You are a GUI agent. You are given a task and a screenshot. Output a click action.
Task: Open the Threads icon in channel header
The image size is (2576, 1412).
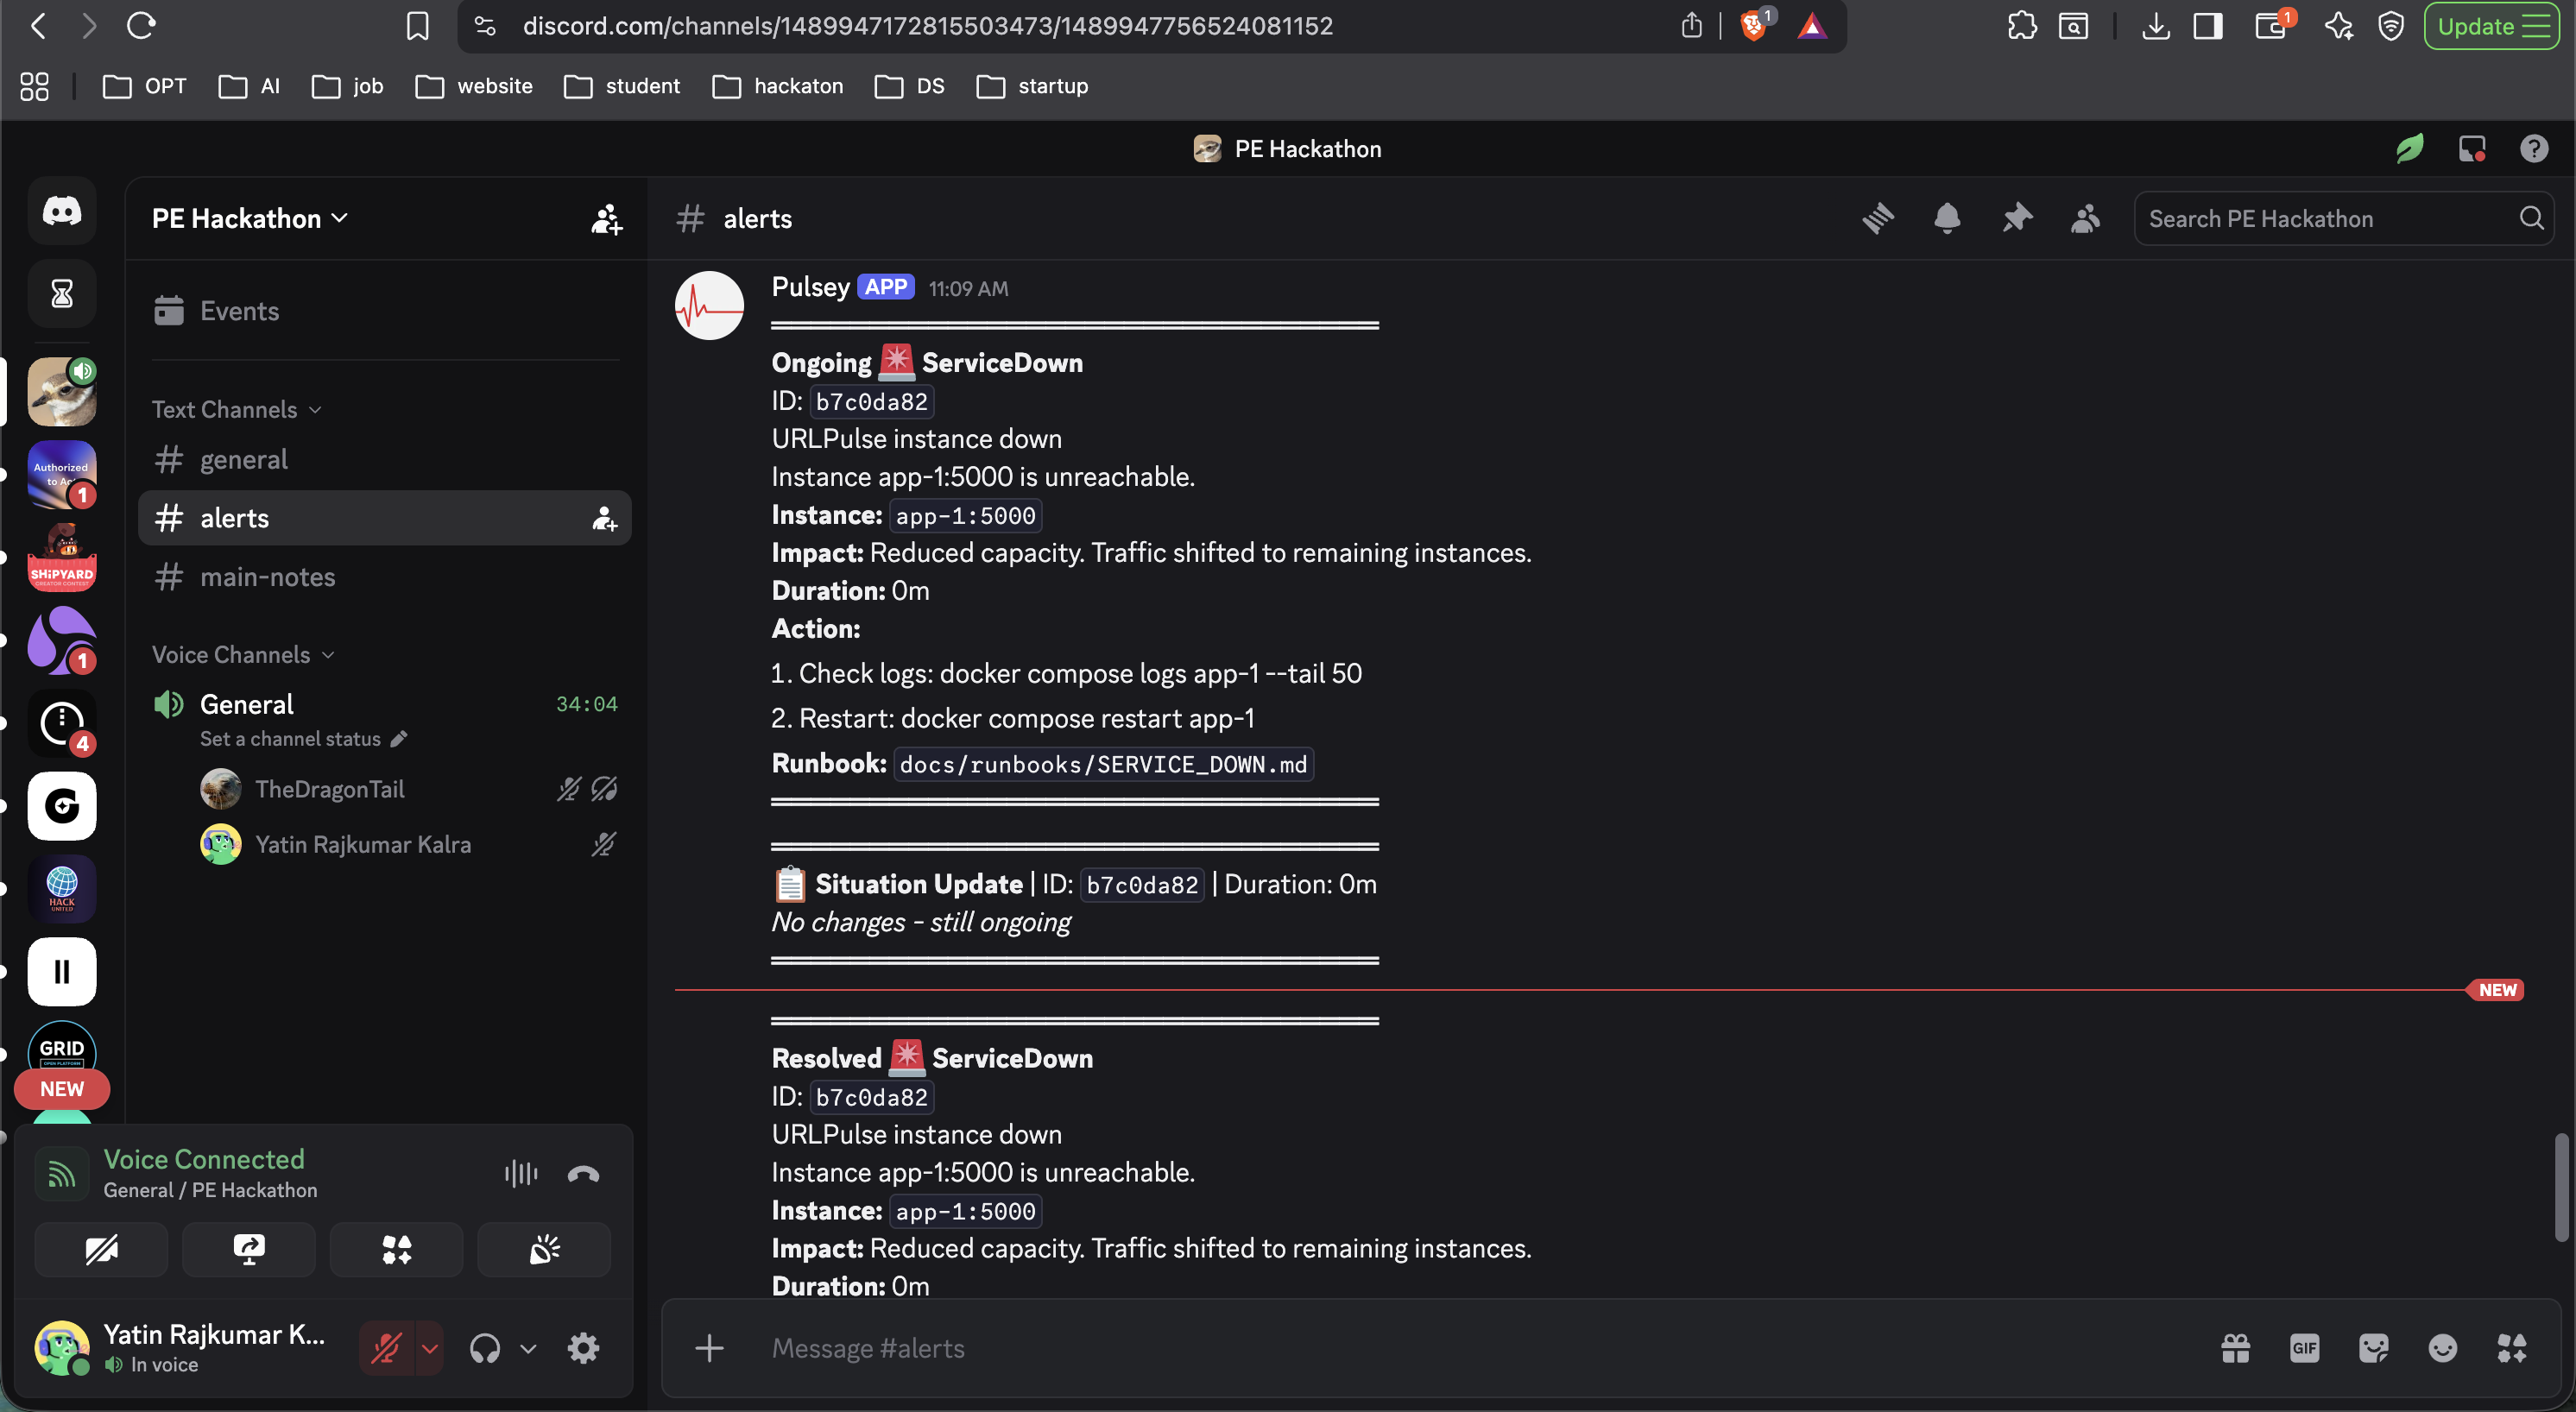(x=1878, y=218)
